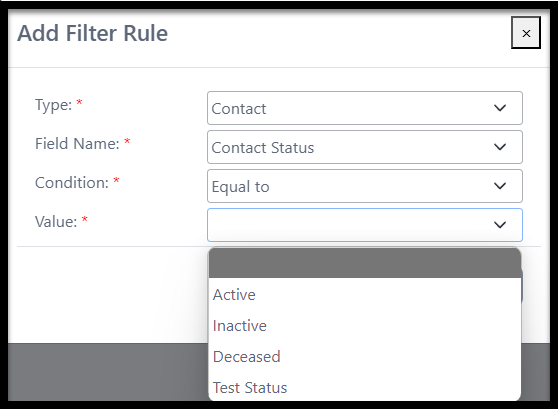Click the Value label text
558x409 pixels.
click(56, 222)
